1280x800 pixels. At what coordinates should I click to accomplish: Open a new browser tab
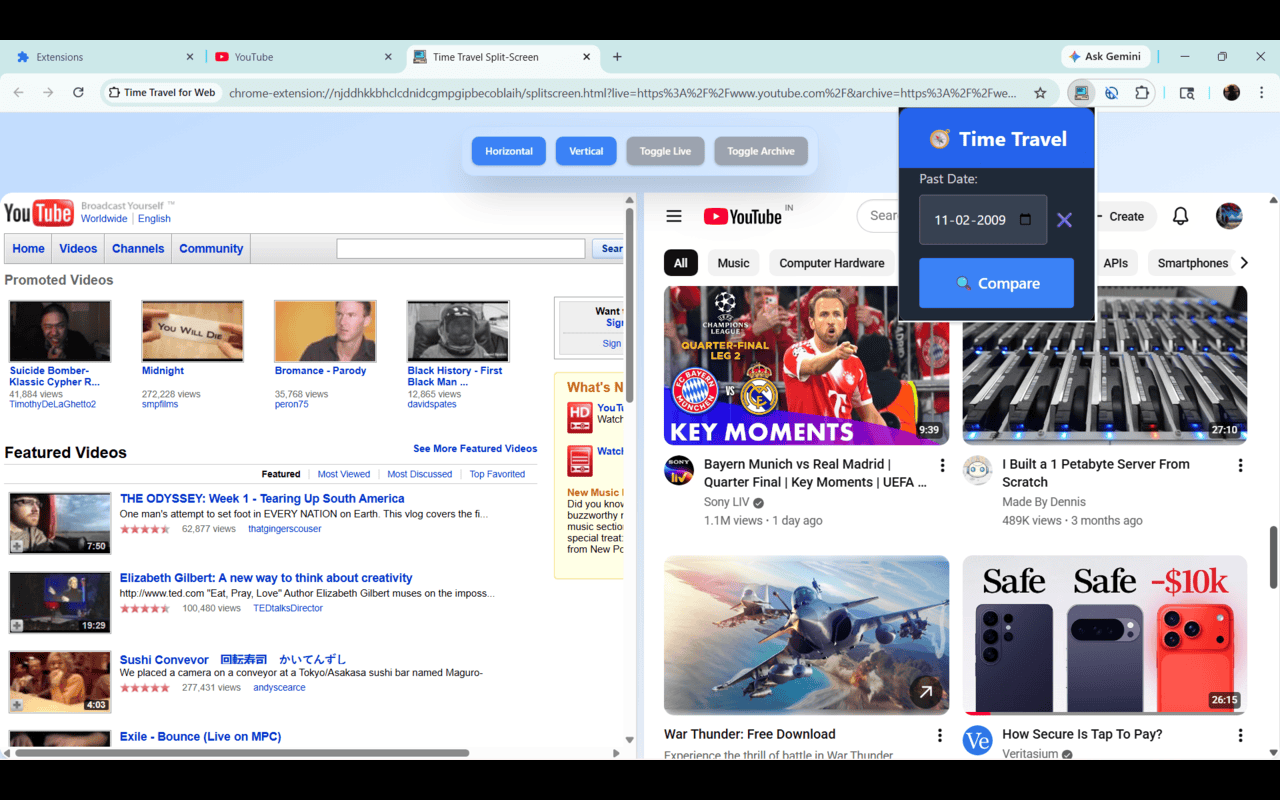[x=617, y=57]
